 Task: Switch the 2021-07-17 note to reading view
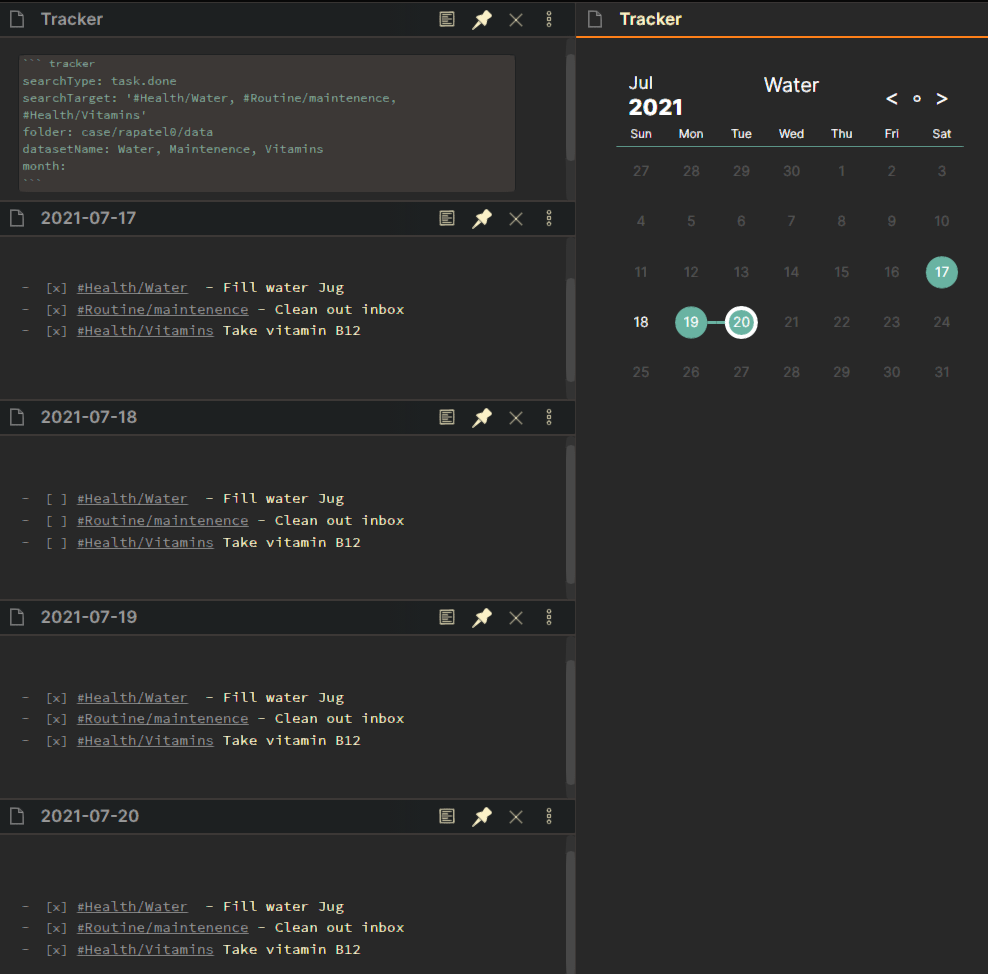coord(447,218)
